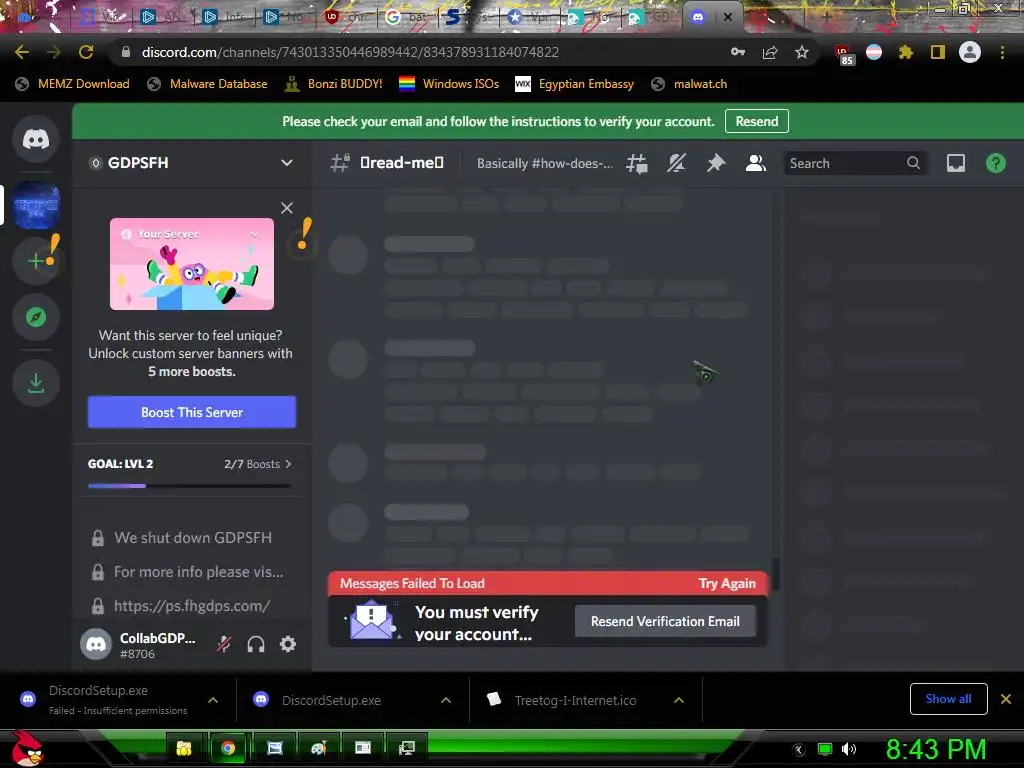Click the channel topic Basically #how-does-...
The height and width of the screenshot is (768, 1024).
pyautogui.click(x=545, y=163)
